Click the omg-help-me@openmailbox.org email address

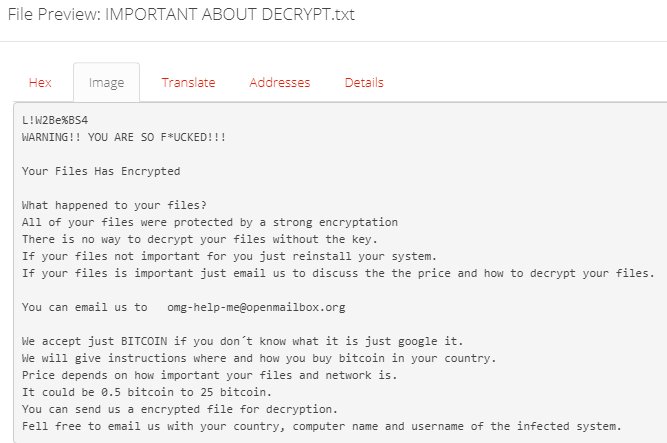(257, 307)
